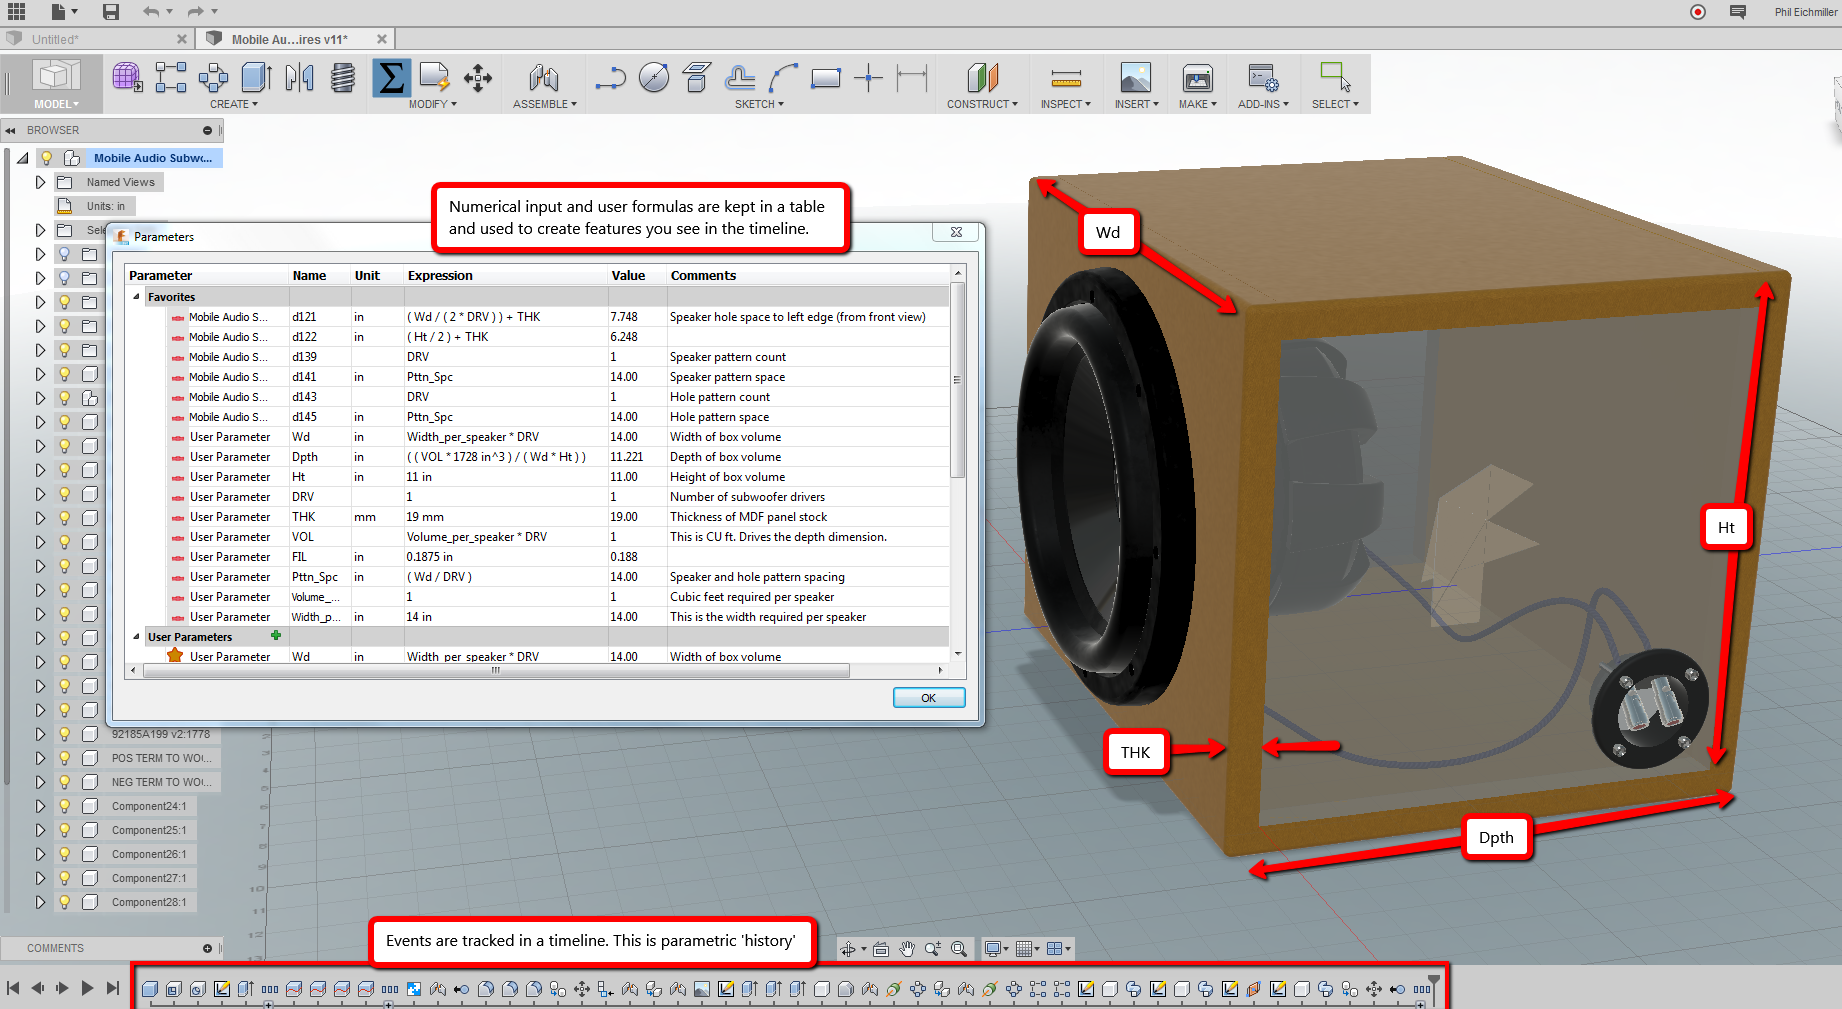Toggle visibility bulb for NEG TERM TO WOOFER
Image resolution: width=1842 pixels, height=1009 pixels.
pos(65,782)
